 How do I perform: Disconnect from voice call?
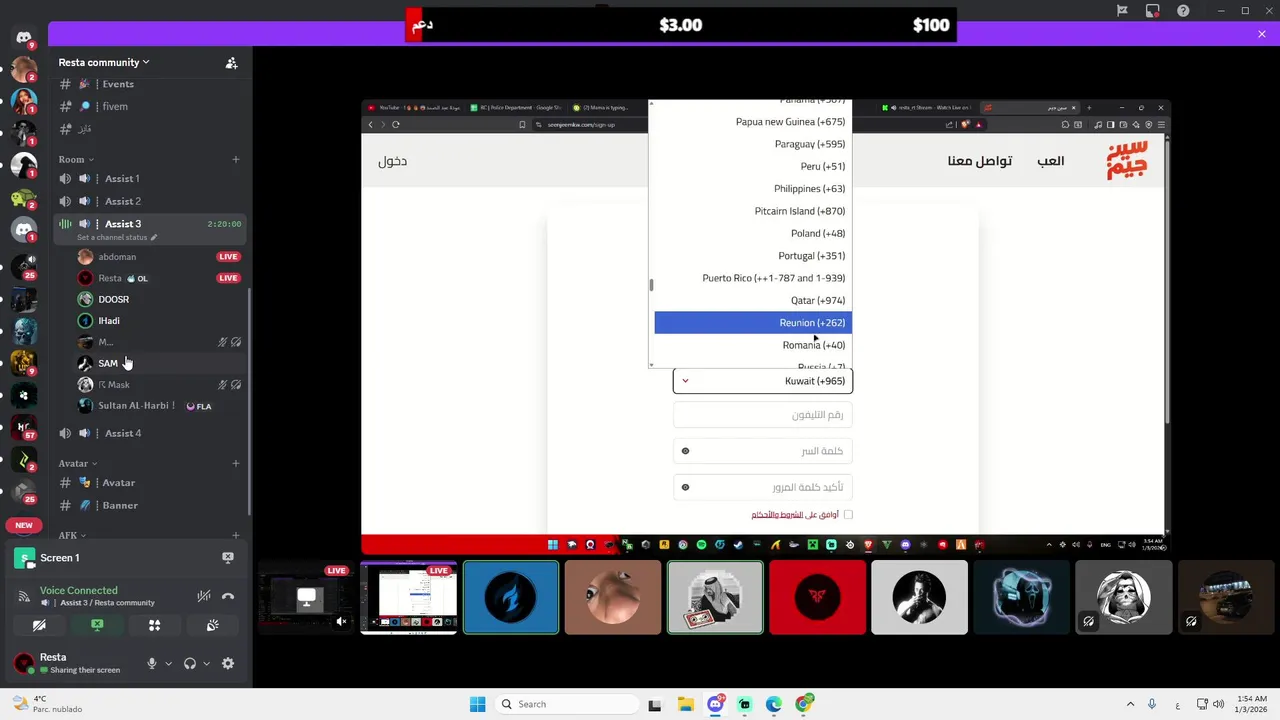pos(228,596)
